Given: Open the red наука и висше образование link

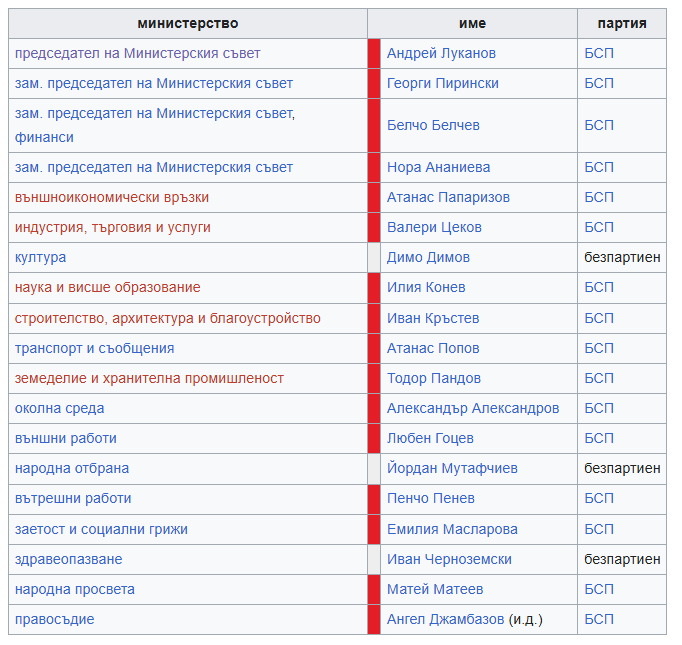Looking at the screenshot, I should (x=107, y=287).
